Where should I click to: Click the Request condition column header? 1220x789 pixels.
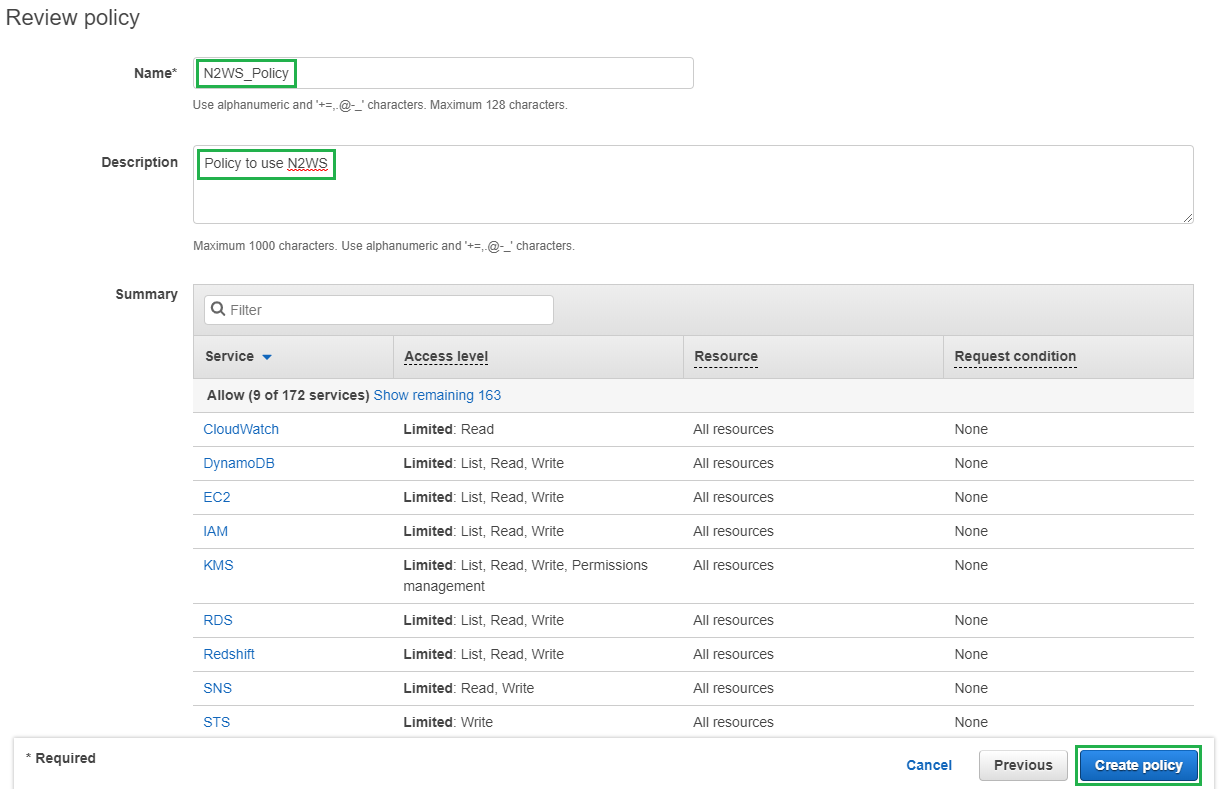[1015, 356]
